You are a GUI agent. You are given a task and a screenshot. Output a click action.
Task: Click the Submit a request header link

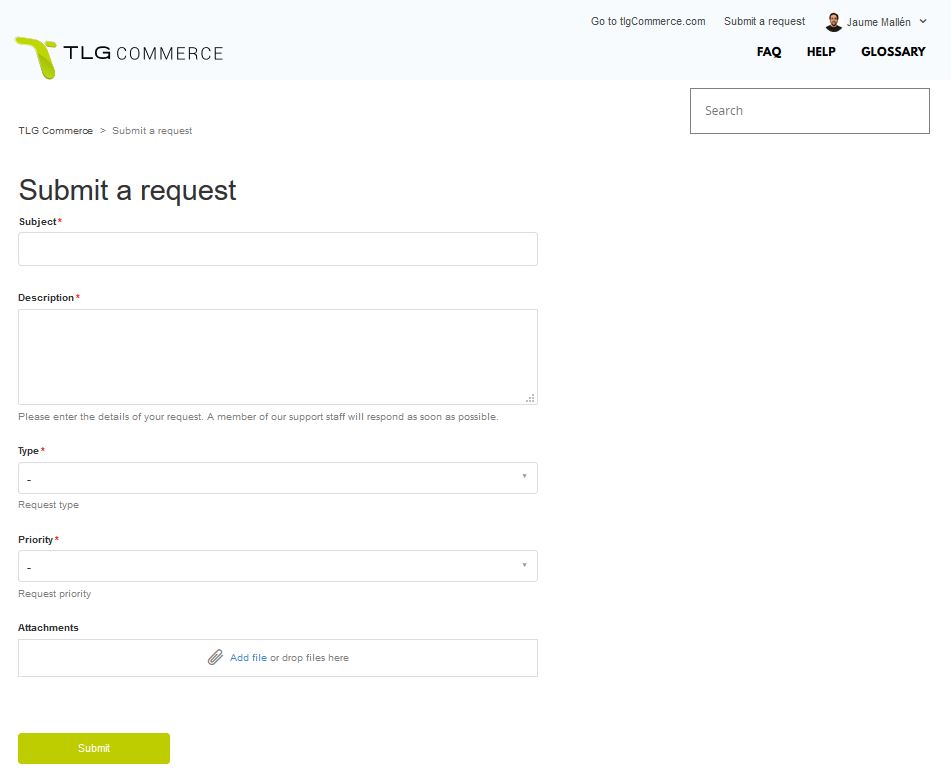click(x=764, y=21)
